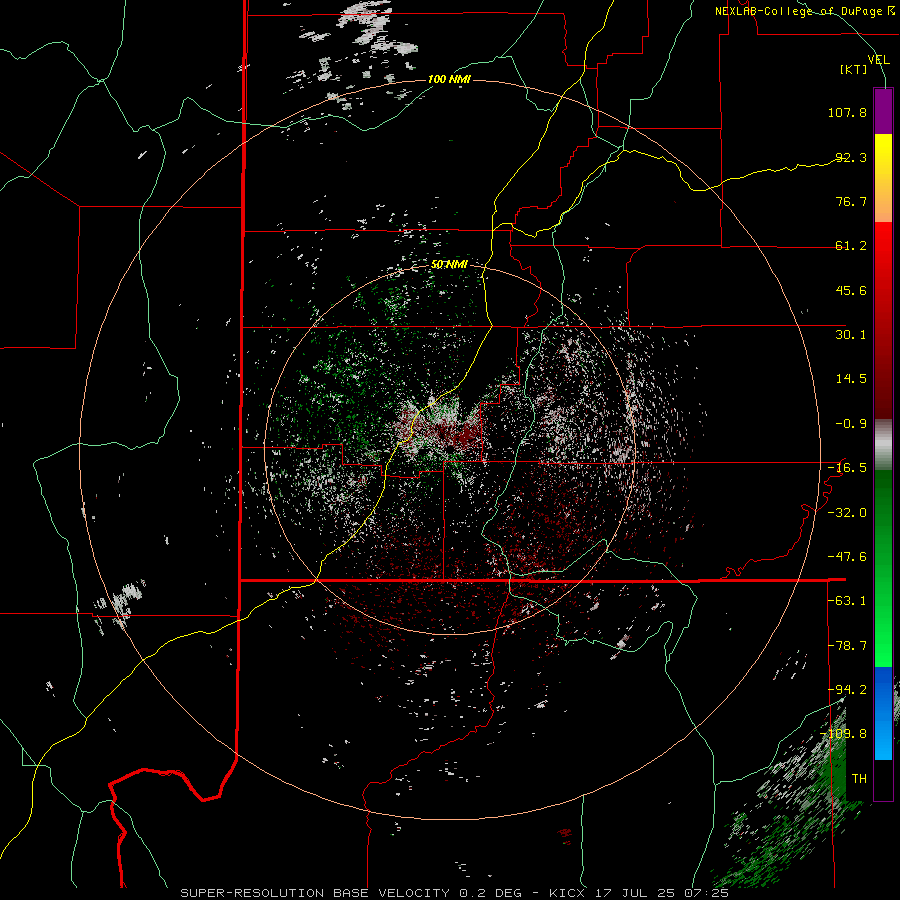Click the 17 JUL 25 07:25 timestamp
The image size is (900, 900).
(663, 893)
